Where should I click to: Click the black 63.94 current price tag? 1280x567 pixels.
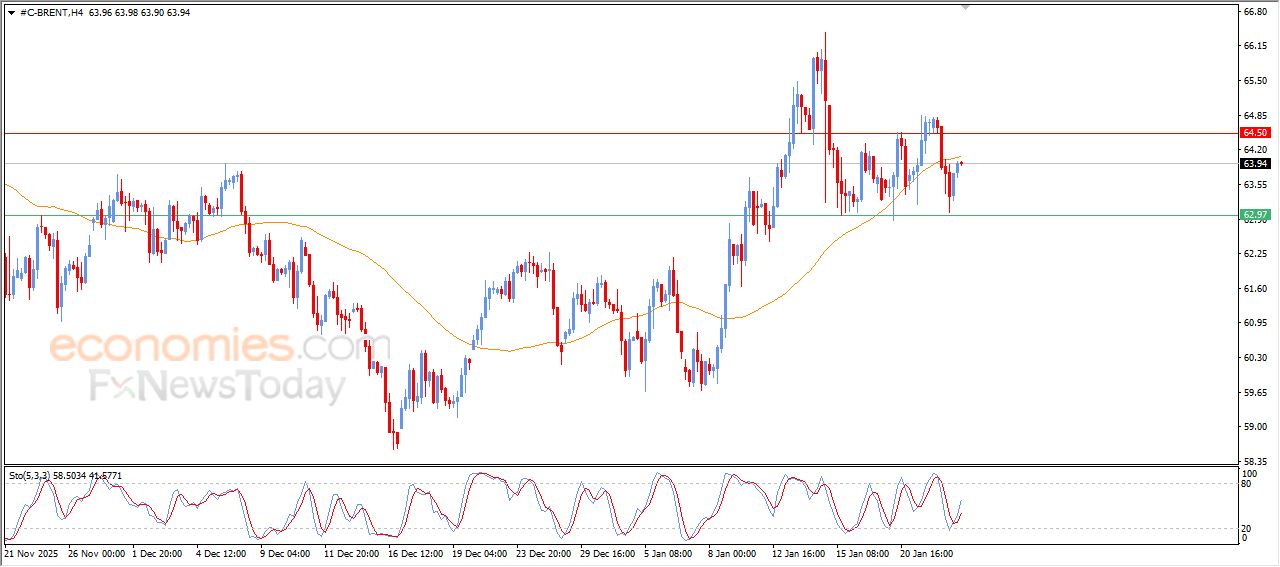[1254, 164]
